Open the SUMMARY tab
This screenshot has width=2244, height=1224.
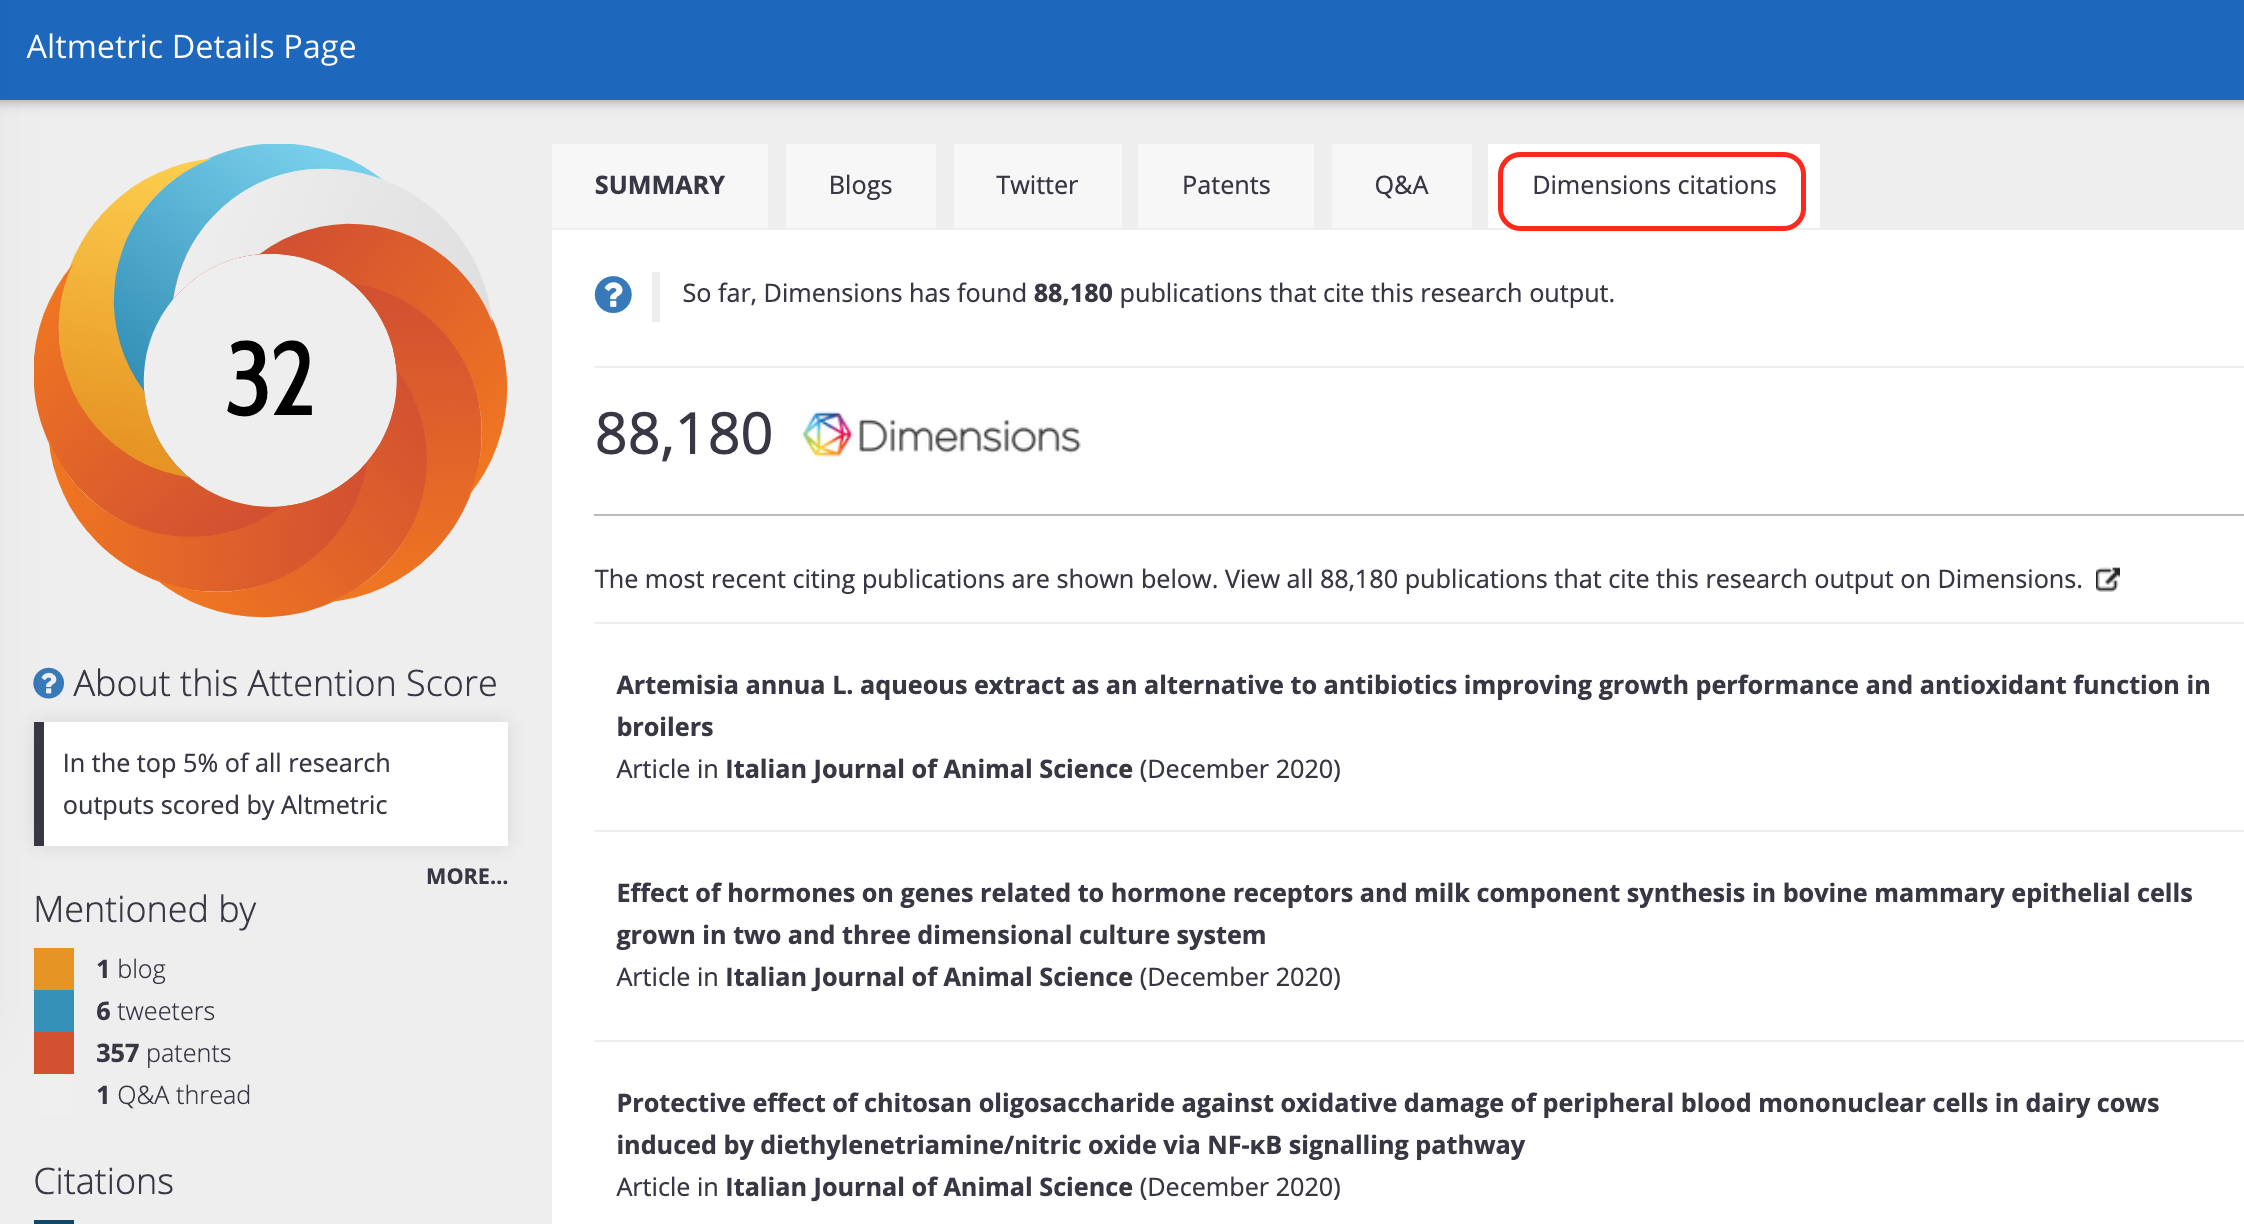pyautogui.click(x=659, y=186)
